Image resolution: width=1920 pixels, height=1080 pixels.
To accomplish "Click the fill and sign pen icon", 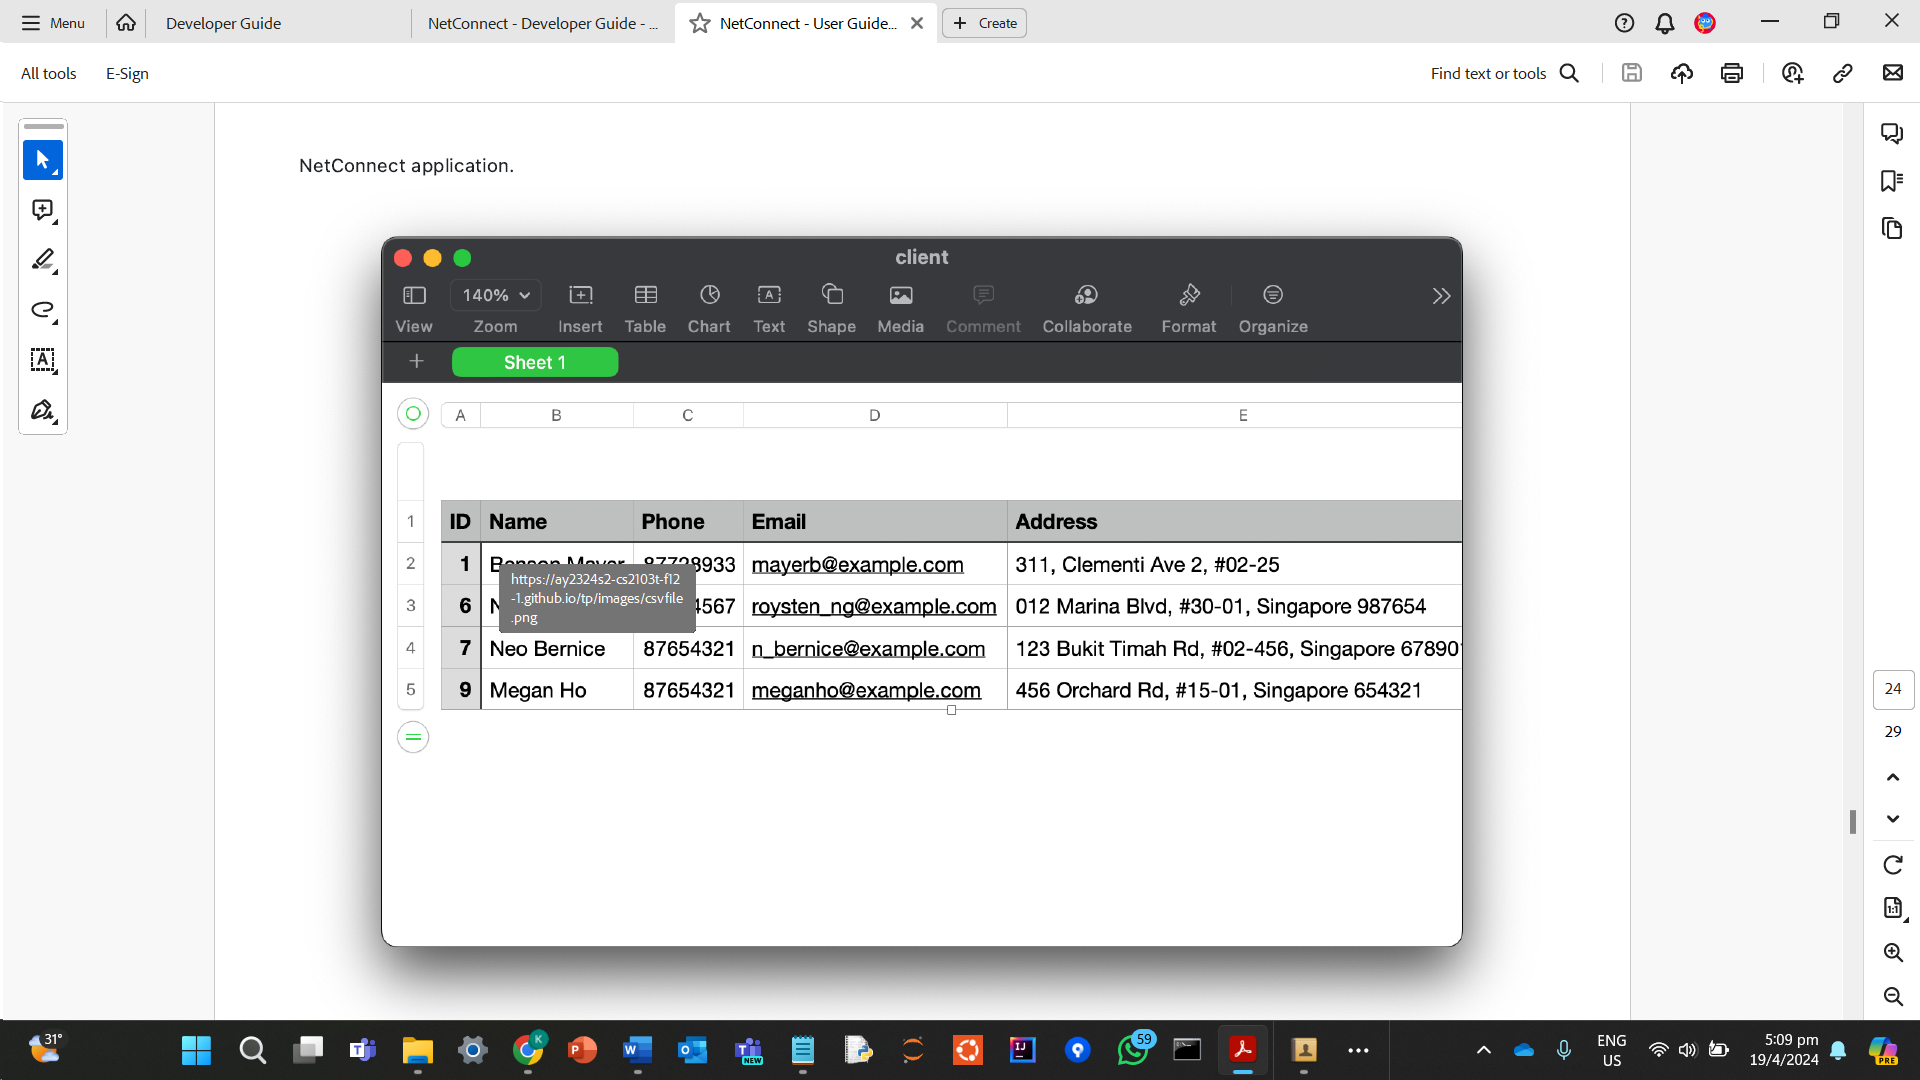I will [42, 410].
